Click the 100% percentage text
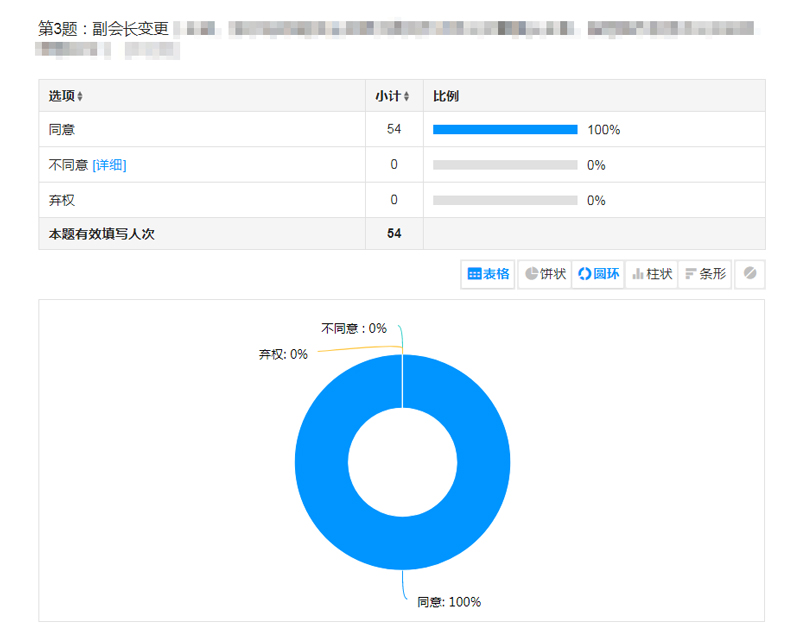The image size is (800, 625). [x=604, y=130]
